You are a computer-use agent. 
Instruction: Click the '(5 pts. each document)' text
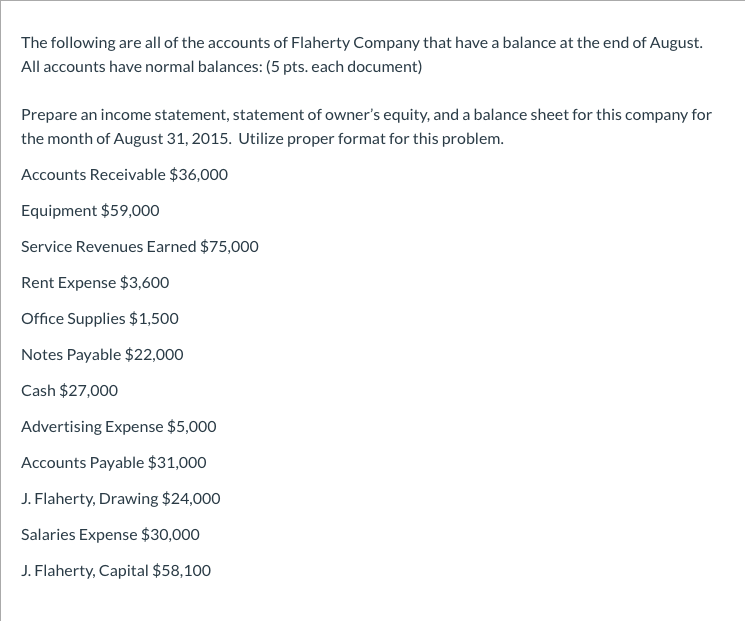tap(344, 67)
